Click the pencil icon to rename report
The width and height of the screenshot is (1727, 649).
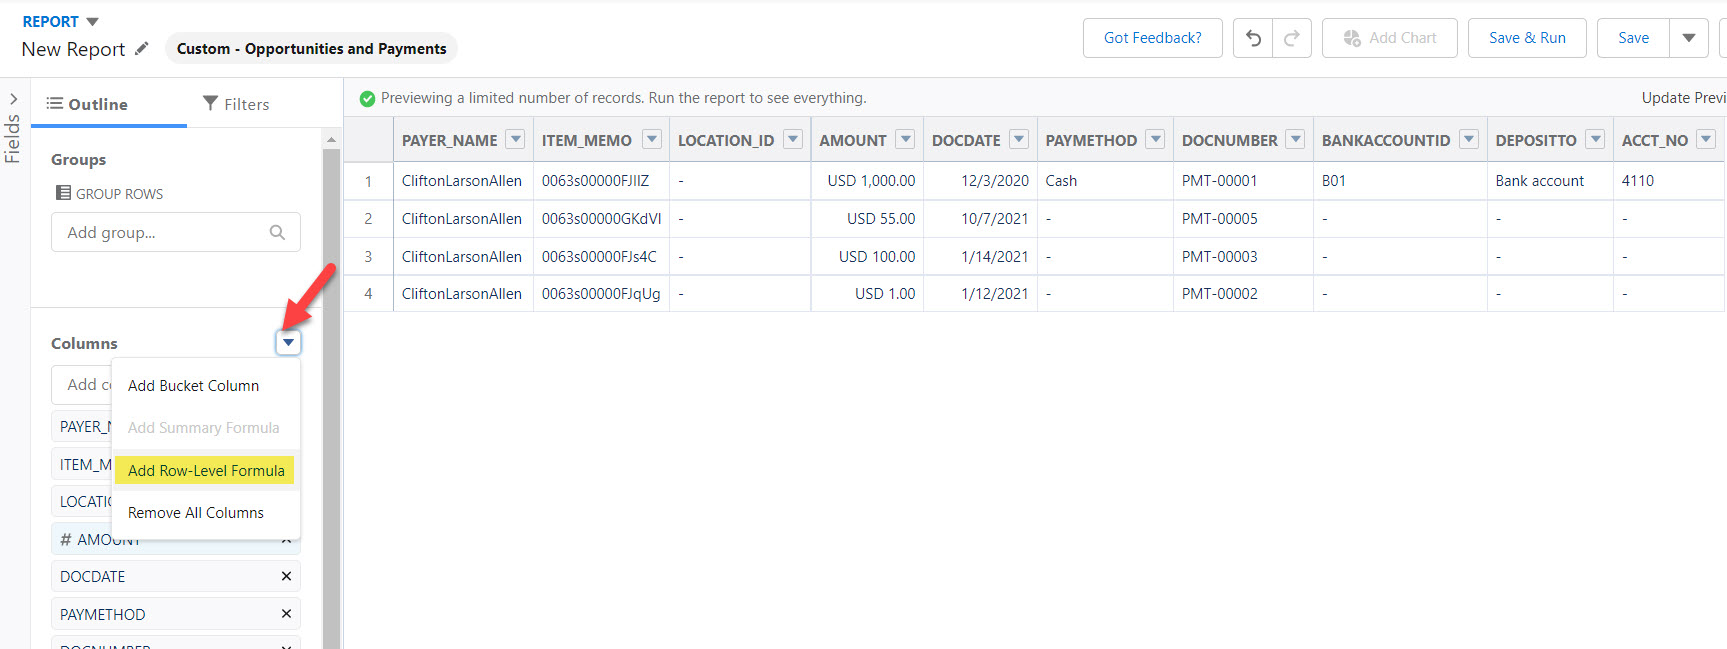[x=142, y=48]
